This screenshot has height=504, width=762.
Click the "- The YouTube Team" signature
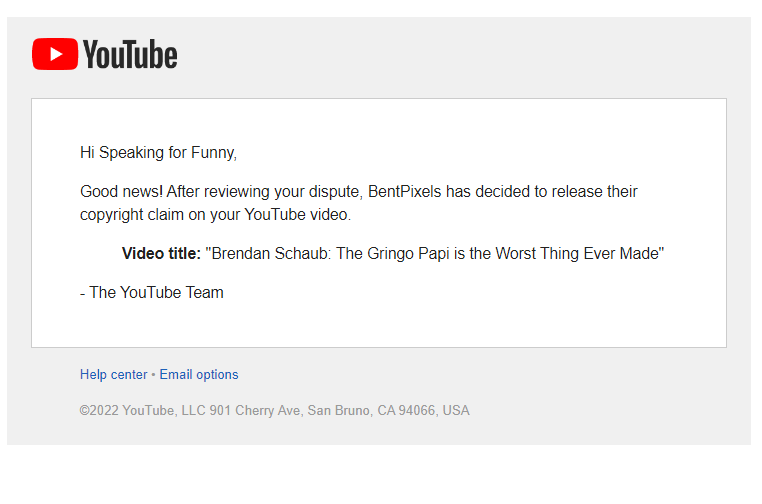[x=152, y=293]
